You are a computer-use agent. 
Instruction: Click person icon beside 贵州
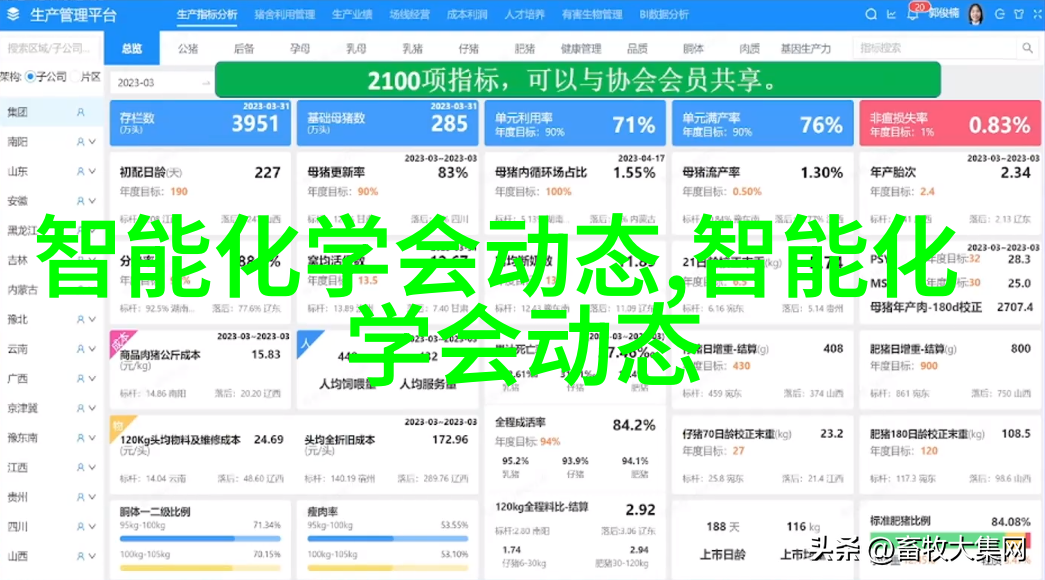[81, 497]
